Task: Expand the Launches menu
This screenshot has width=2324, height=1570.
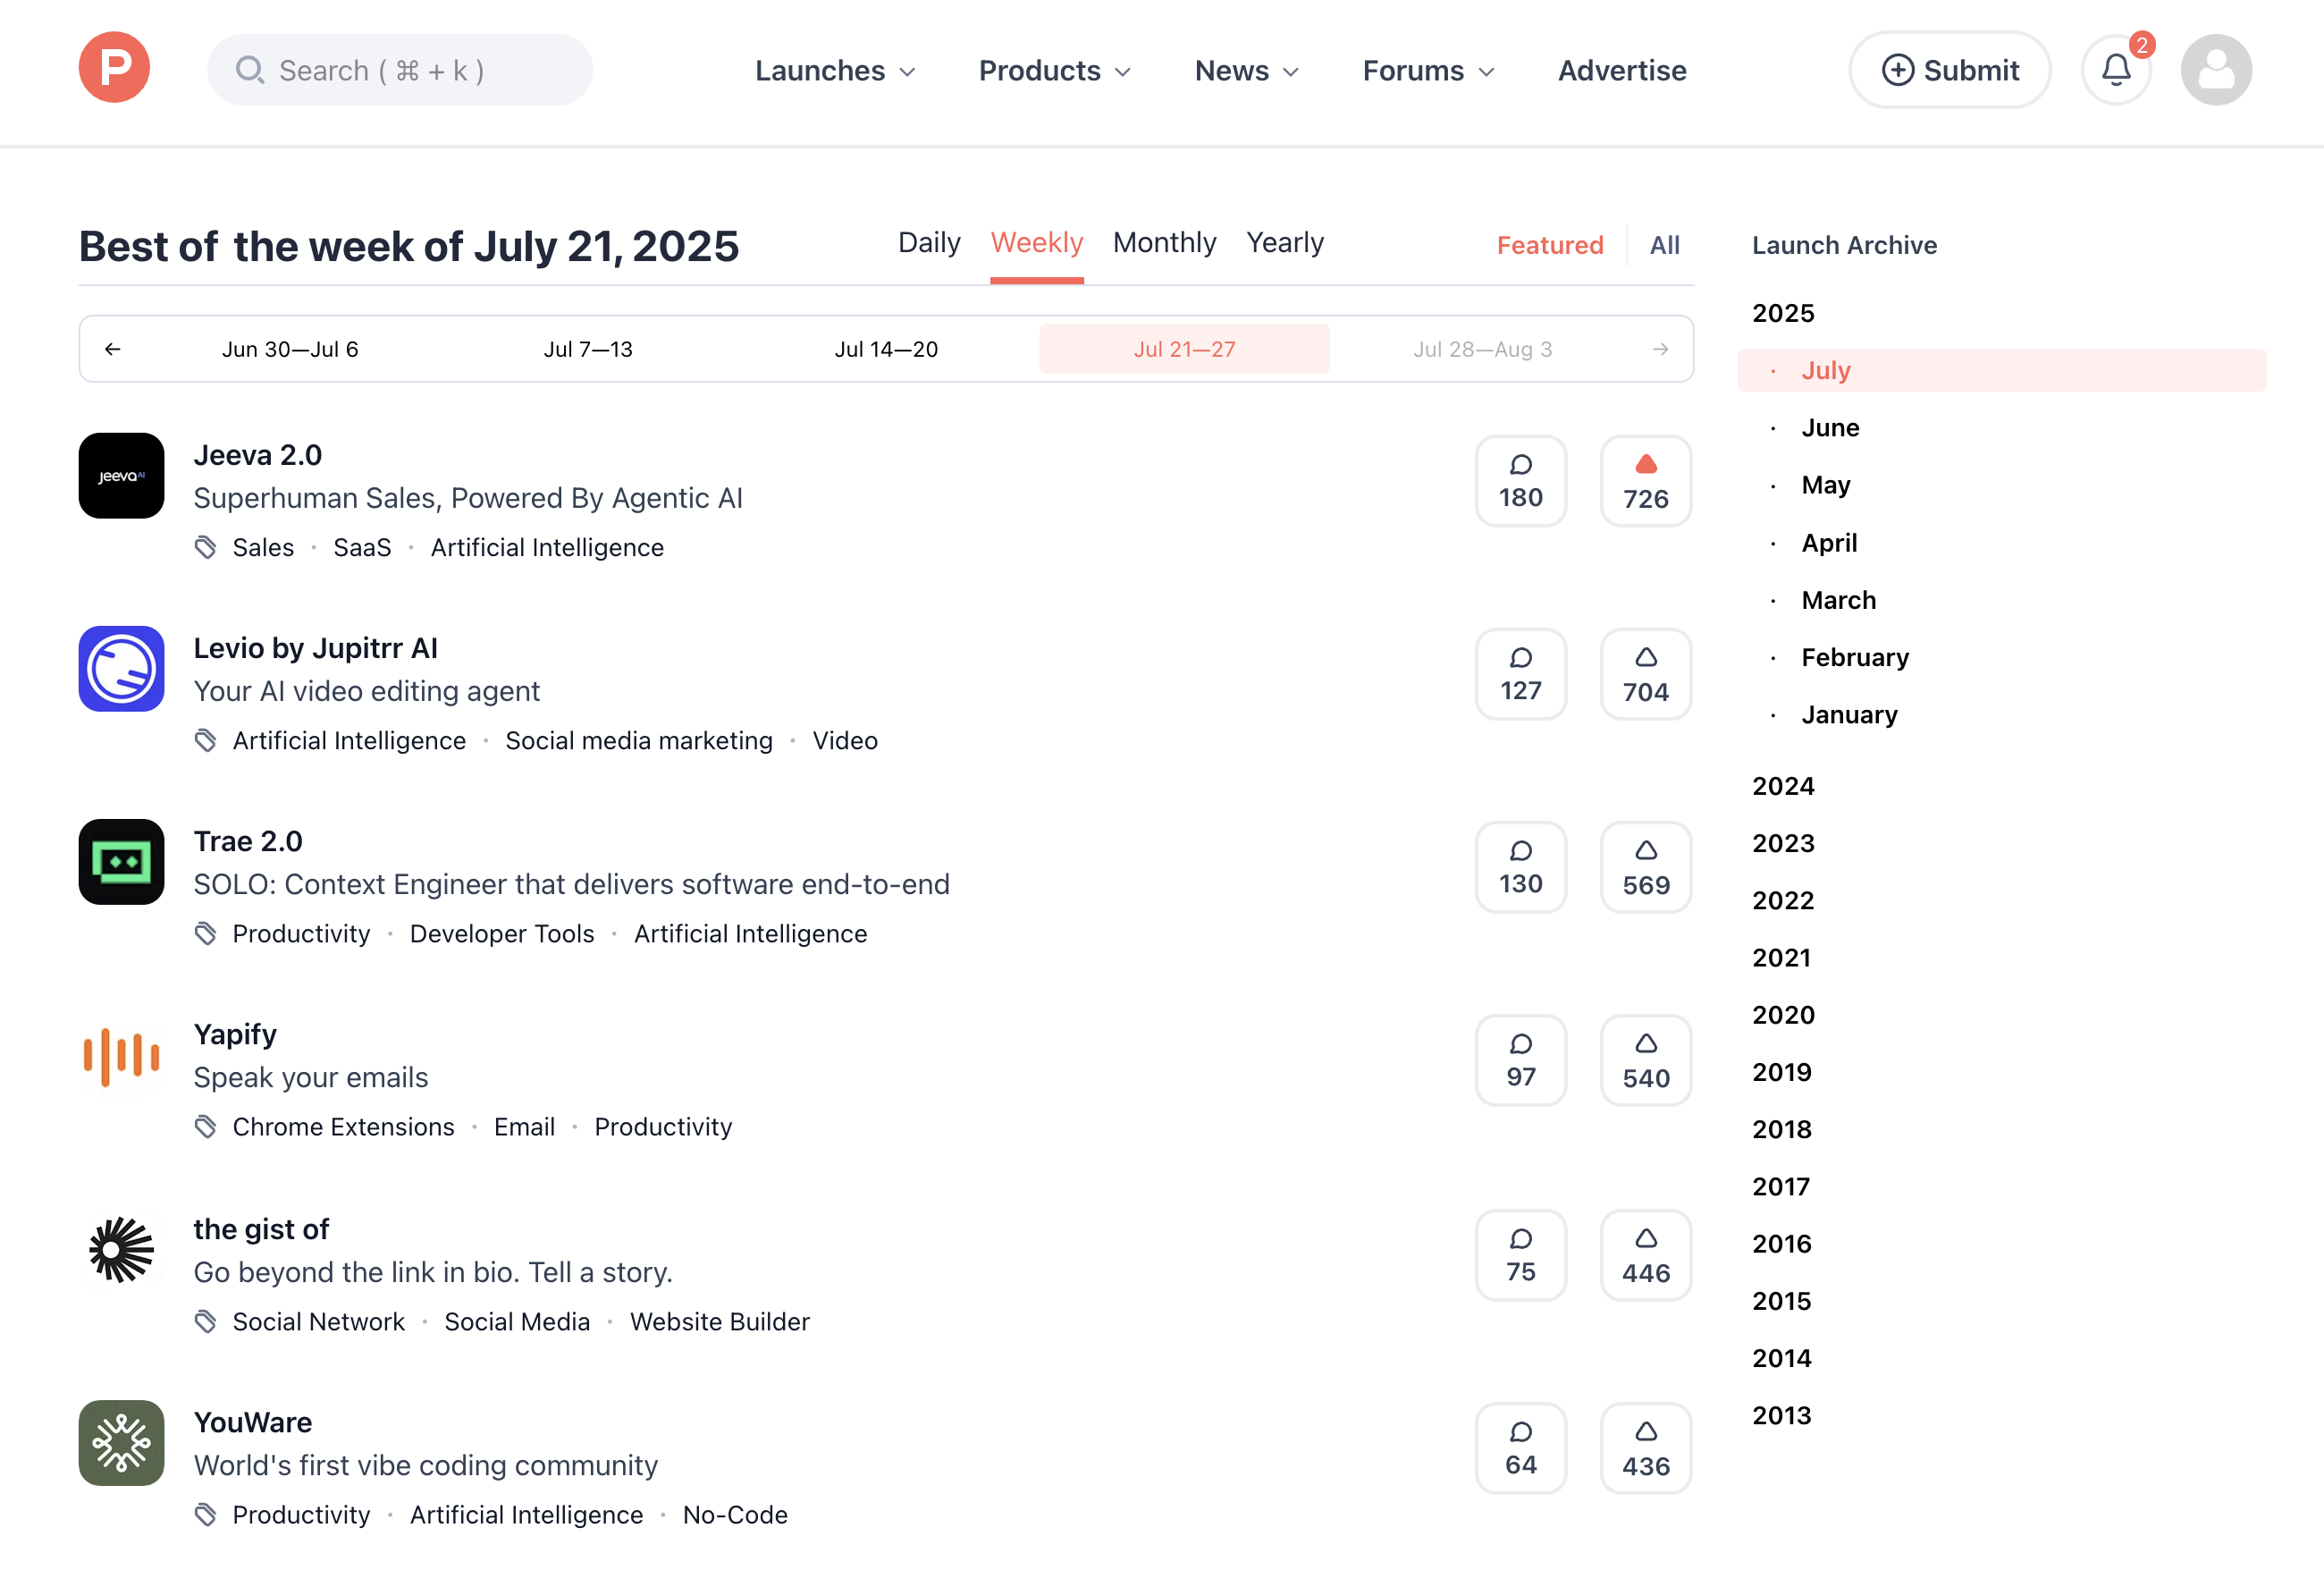Action: pyautogui.click(x=835, y=71)
